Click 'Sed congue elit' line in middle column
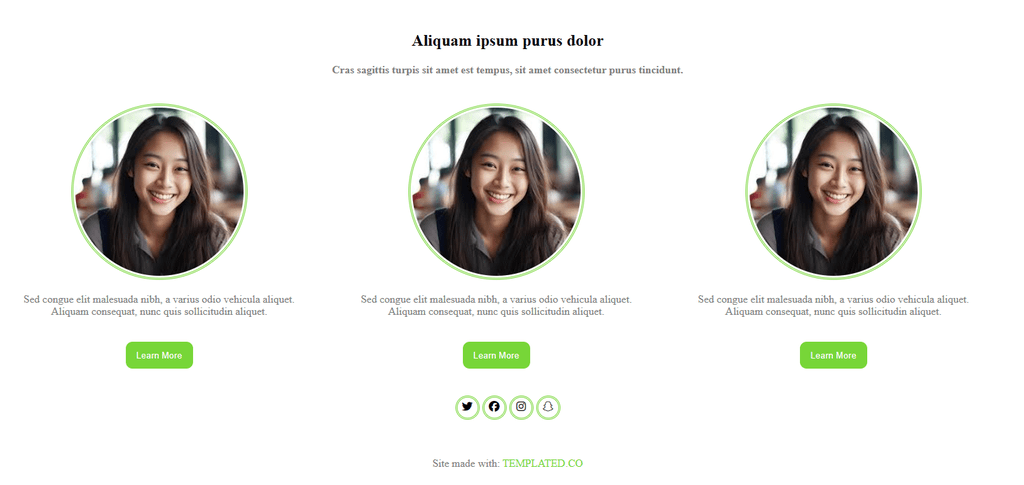Screen dimensions: 1024x485 click(x=496, y=300)
